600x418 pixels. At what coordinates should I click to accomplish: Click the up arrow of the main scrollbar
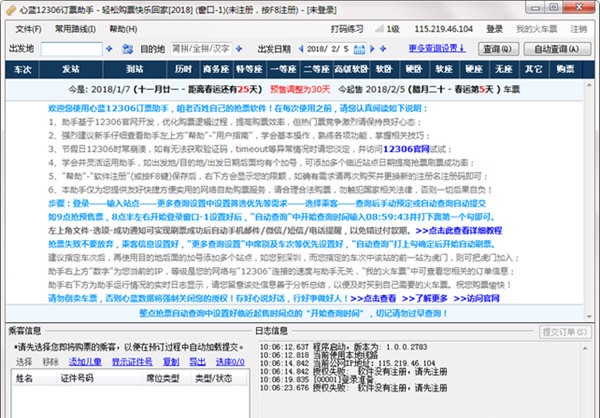589,85
